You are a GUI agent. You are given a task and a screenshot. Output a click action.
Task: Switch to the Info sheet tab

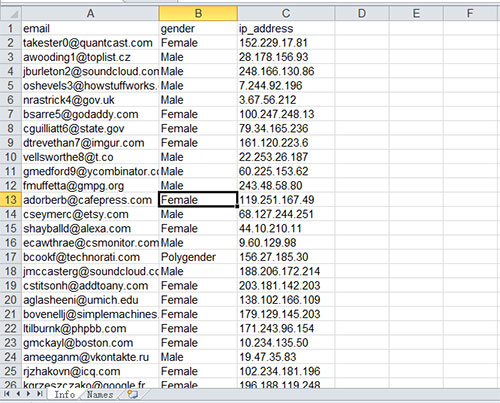[x=65, y=395]
